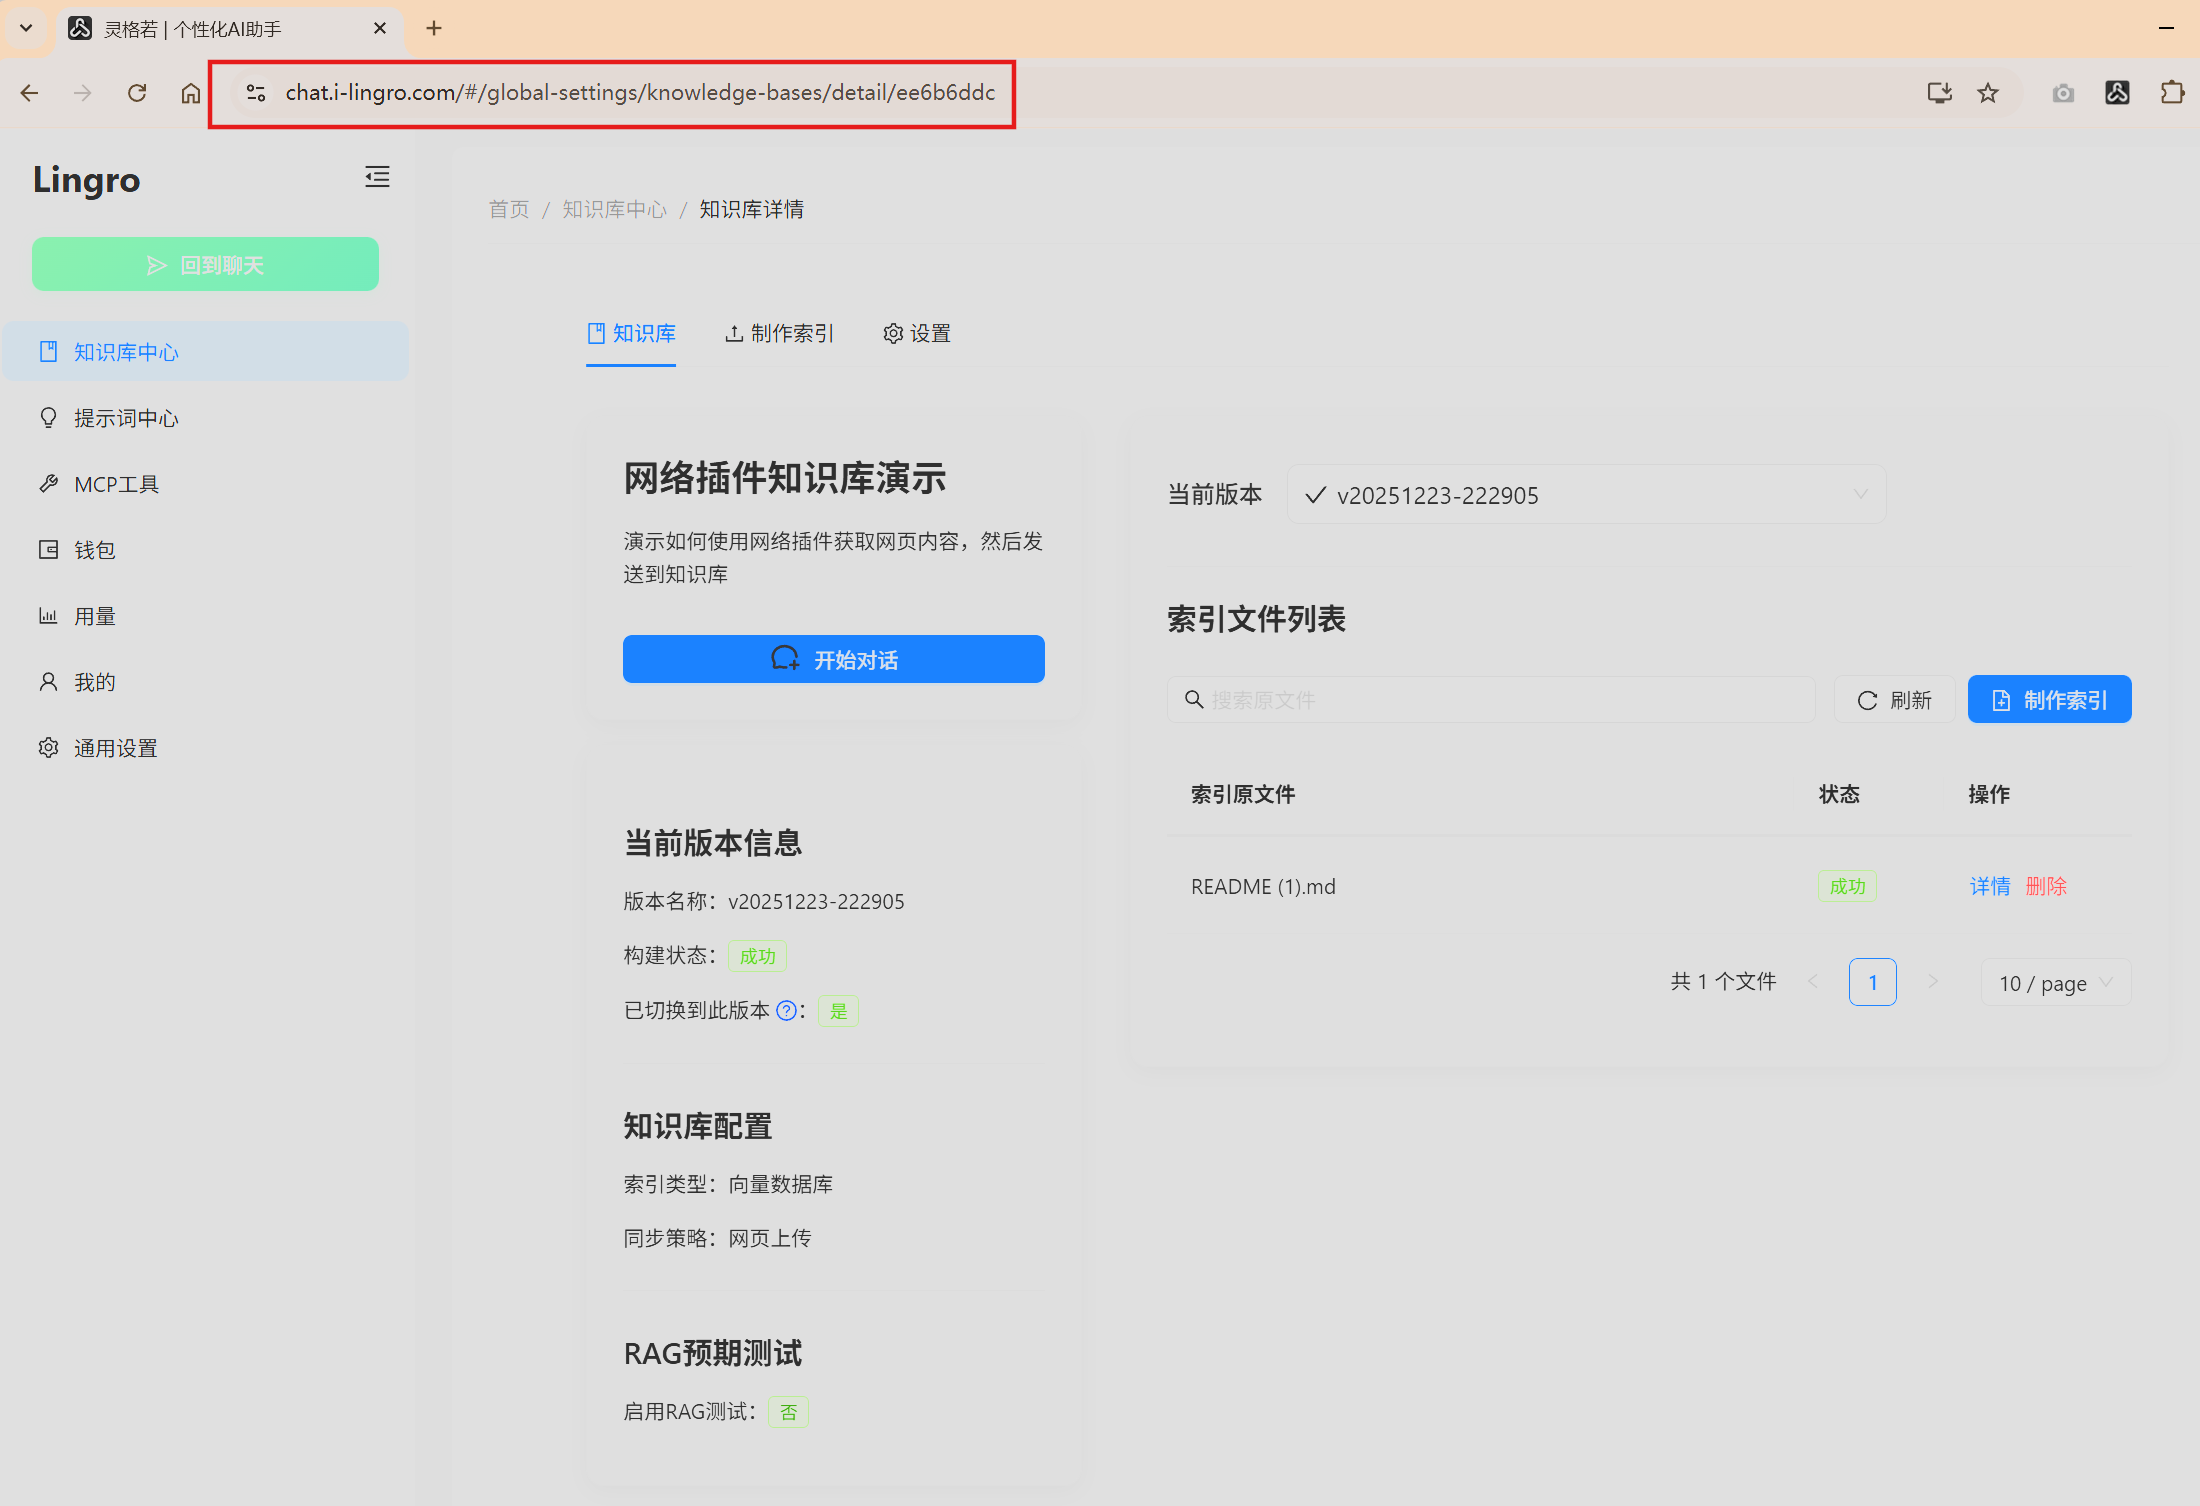2200x1506 pixels.
Task: Switch to the 制作索引 tab
Action: click(779, 333)
